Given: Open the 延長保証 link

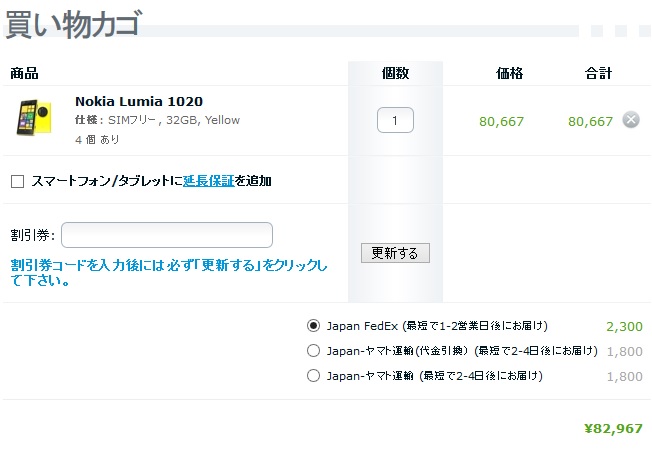Looking at the screenshot, I should pos(209,181).
